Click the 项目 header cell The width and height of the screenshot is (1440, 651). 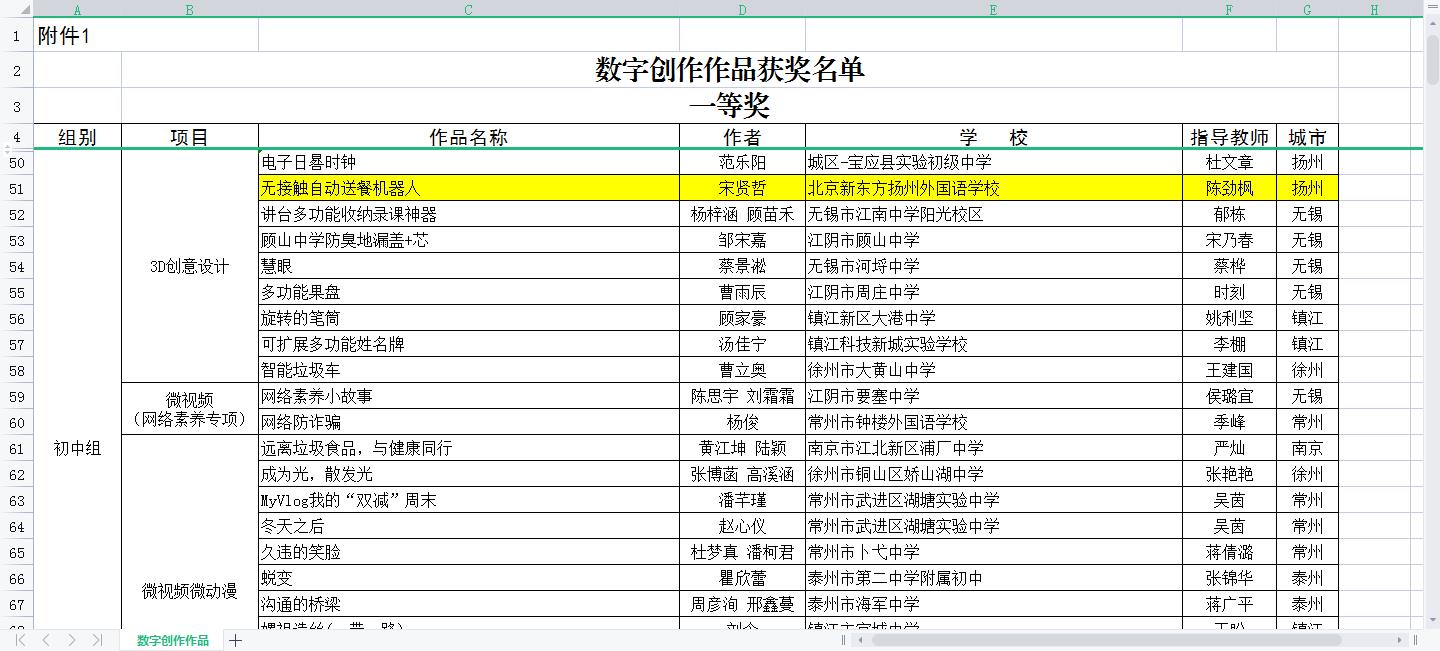coord(190,137)
